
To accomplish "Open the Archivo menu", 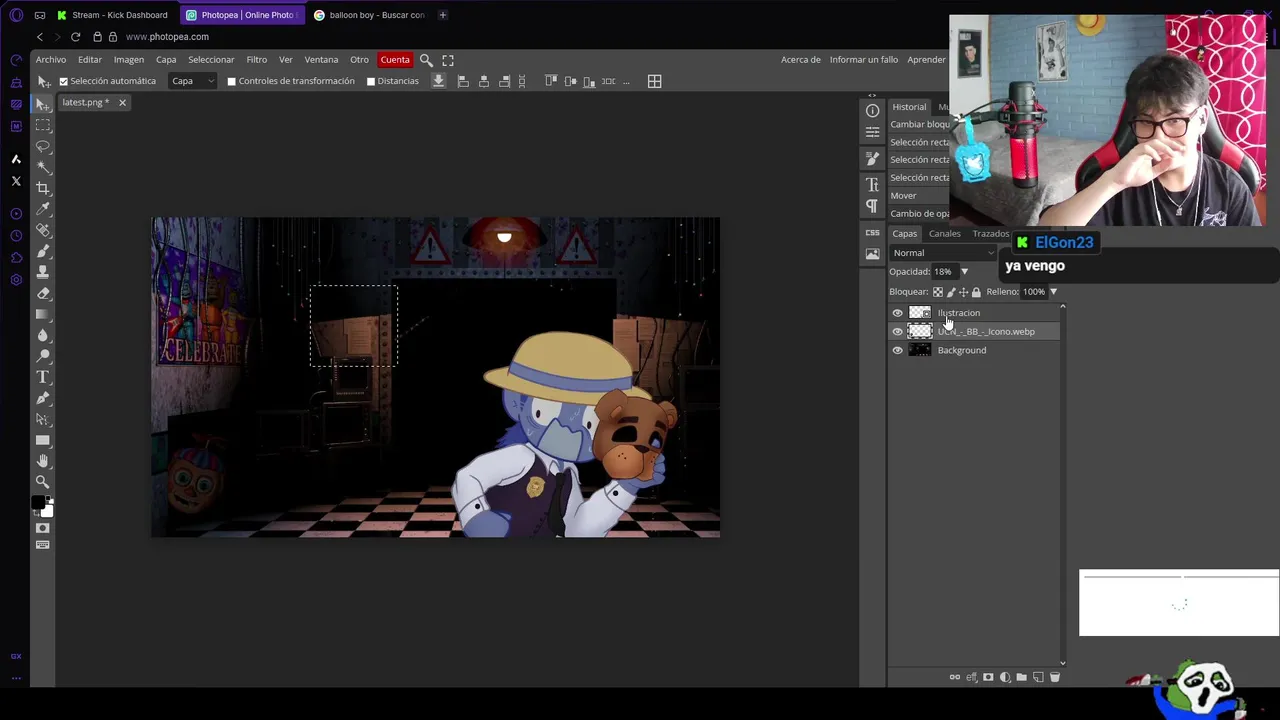I will [51, 60].
